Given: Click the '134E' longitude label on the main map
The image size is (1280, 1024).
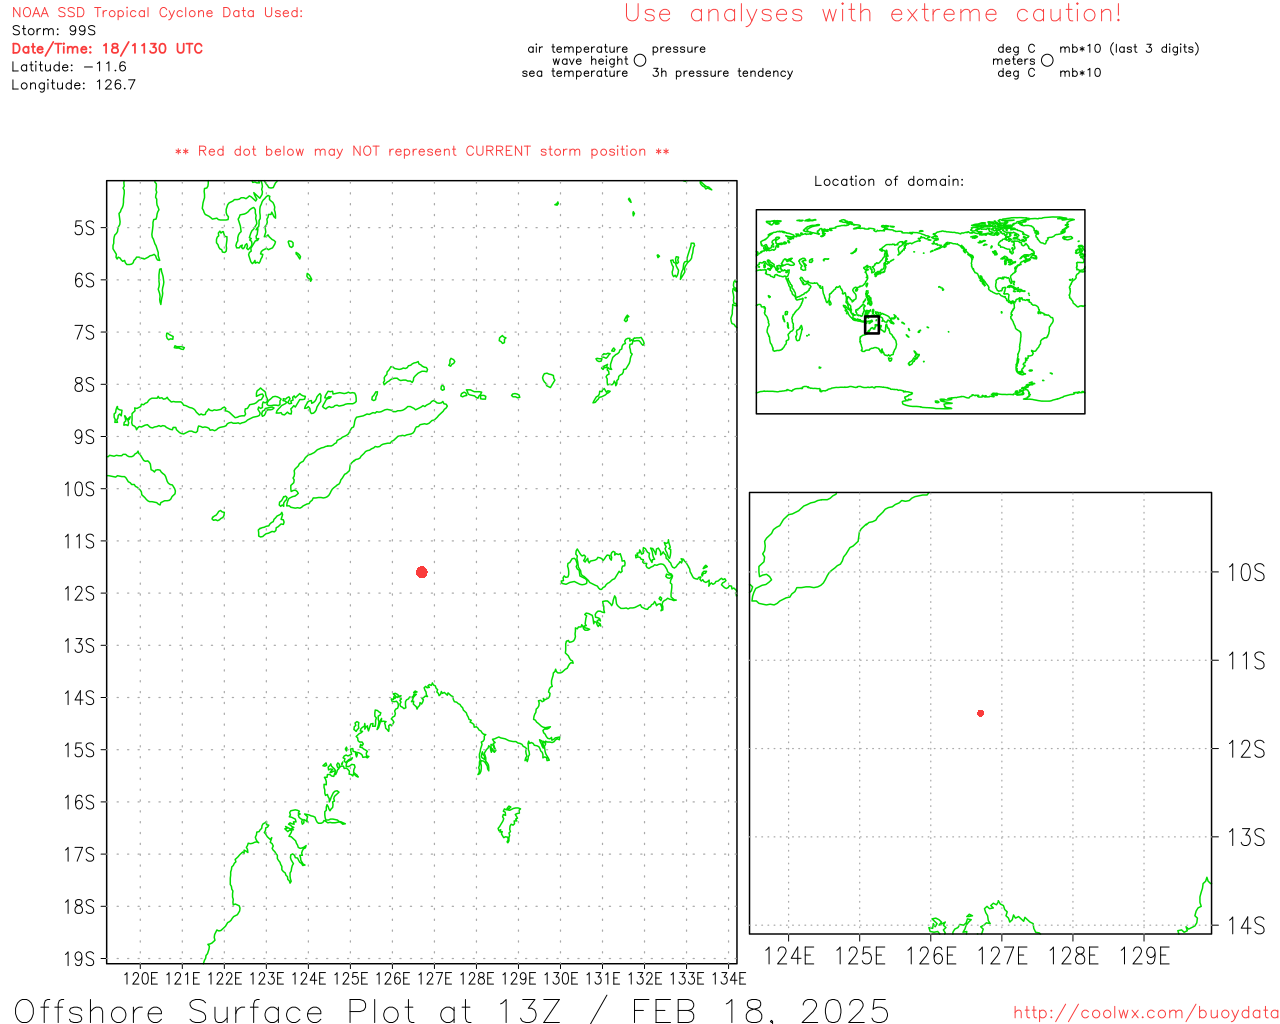Looking at the screenshot, I should point(728,978).
